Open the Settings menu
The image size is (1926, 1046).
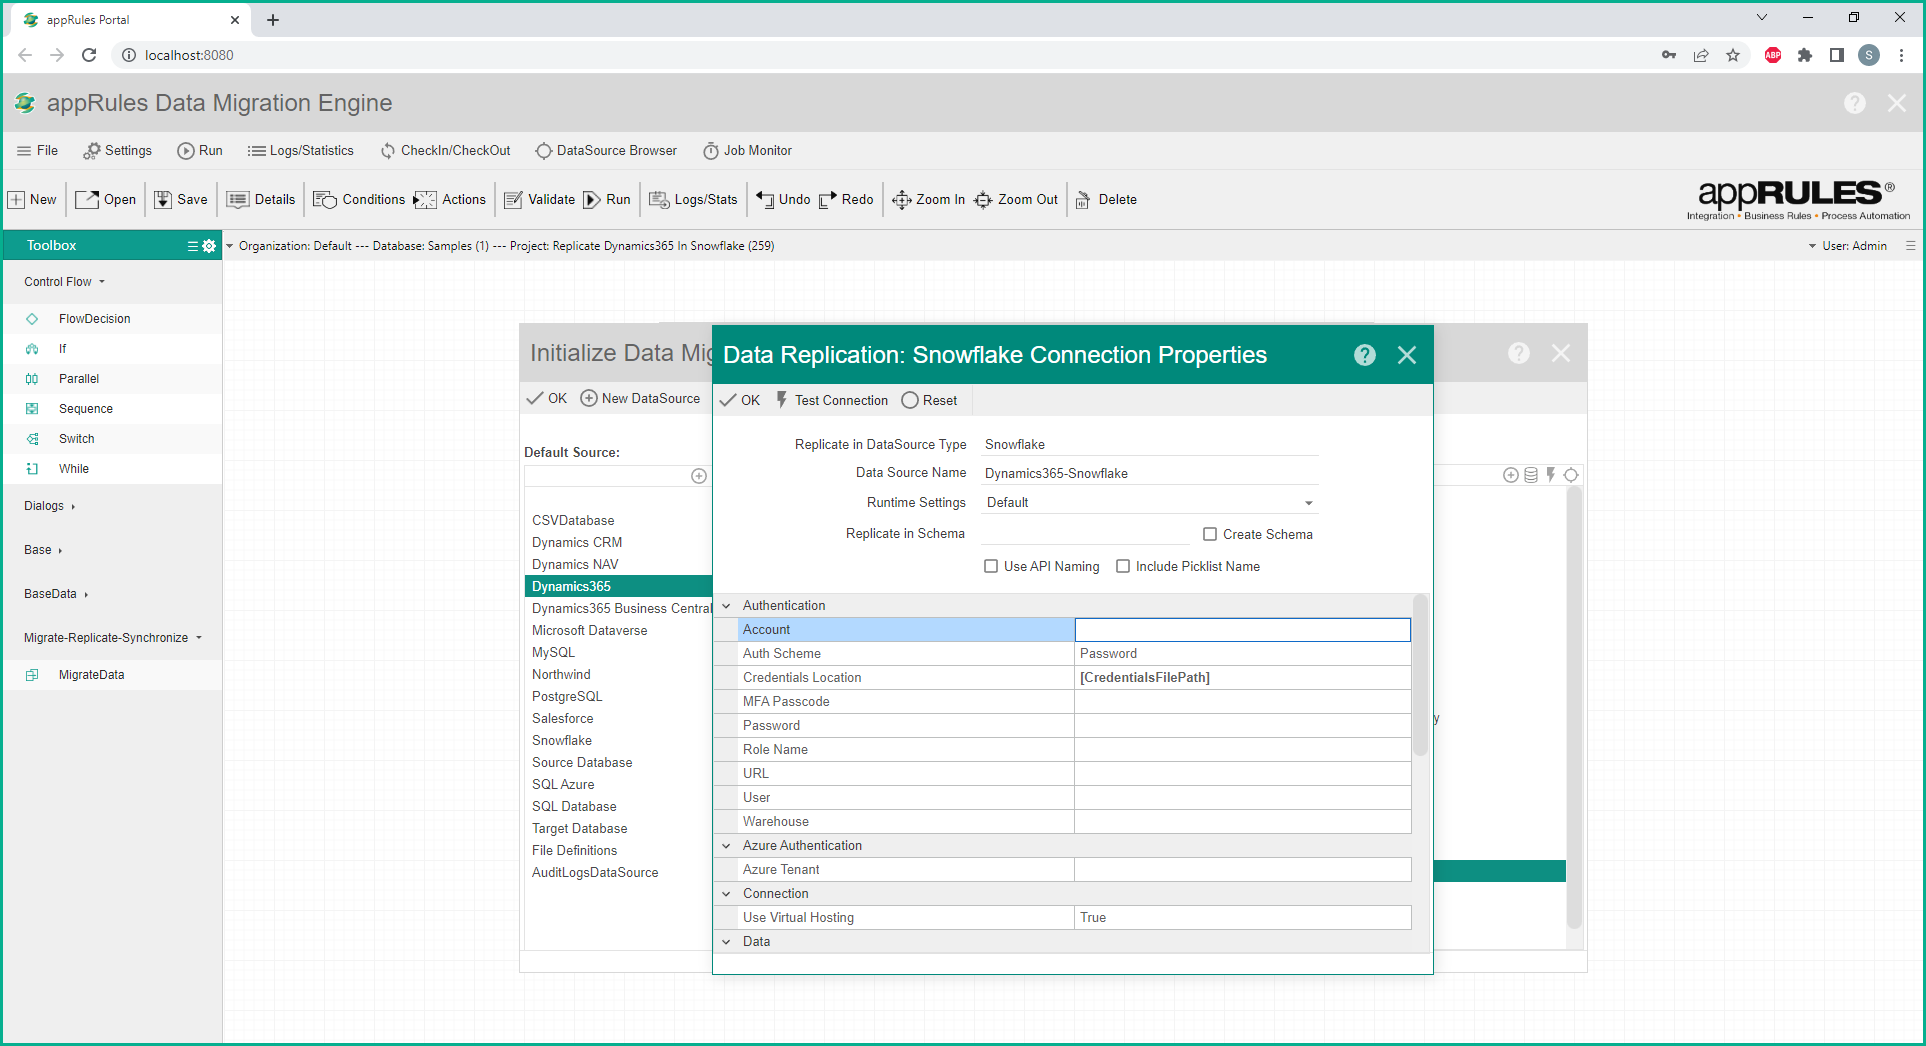(118, 151)
